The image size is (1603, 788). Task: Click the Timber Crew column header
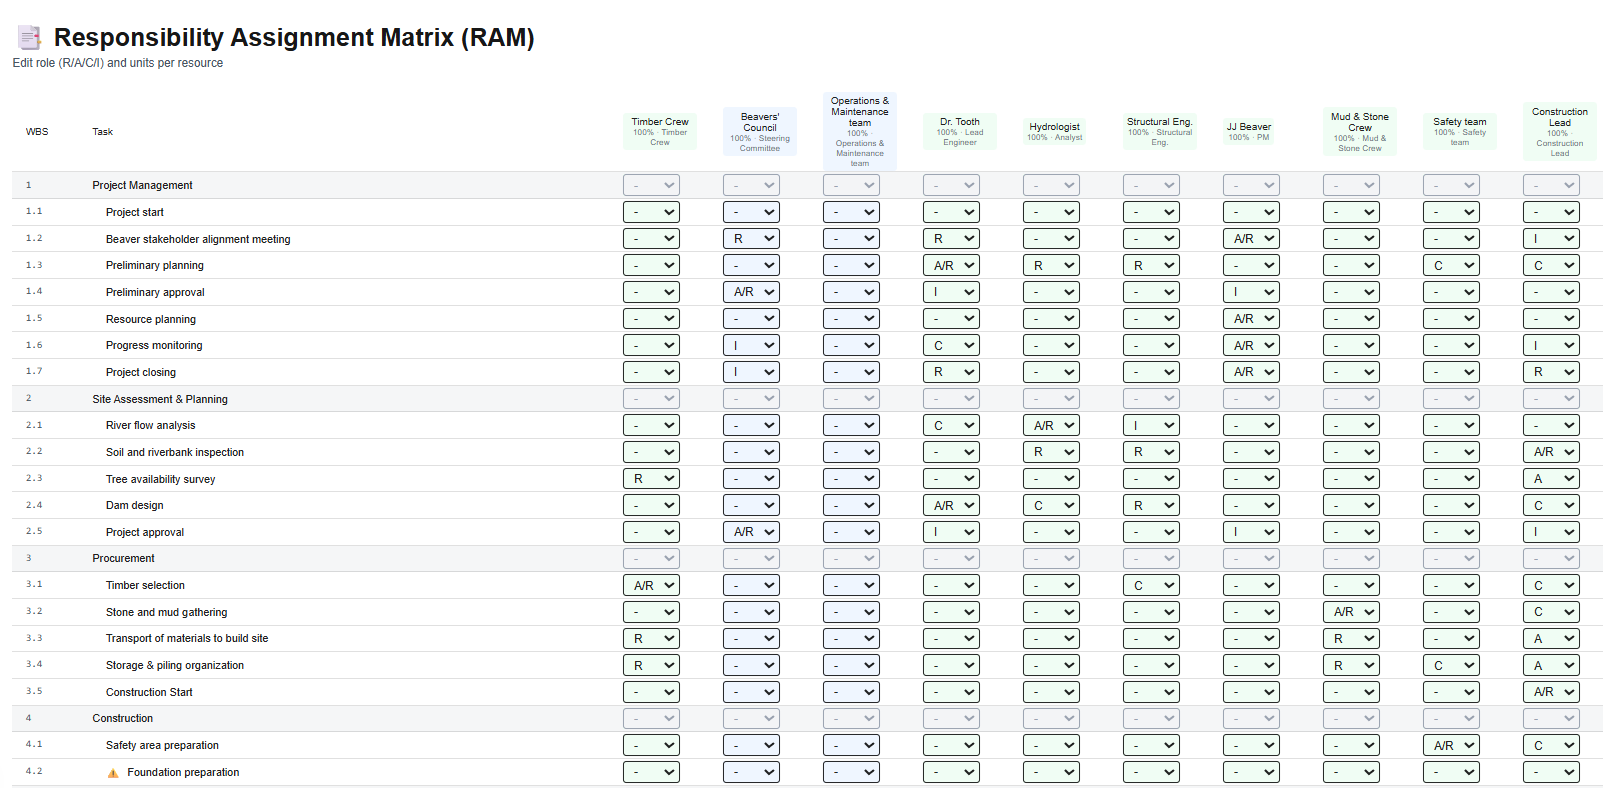coord(660,131)
